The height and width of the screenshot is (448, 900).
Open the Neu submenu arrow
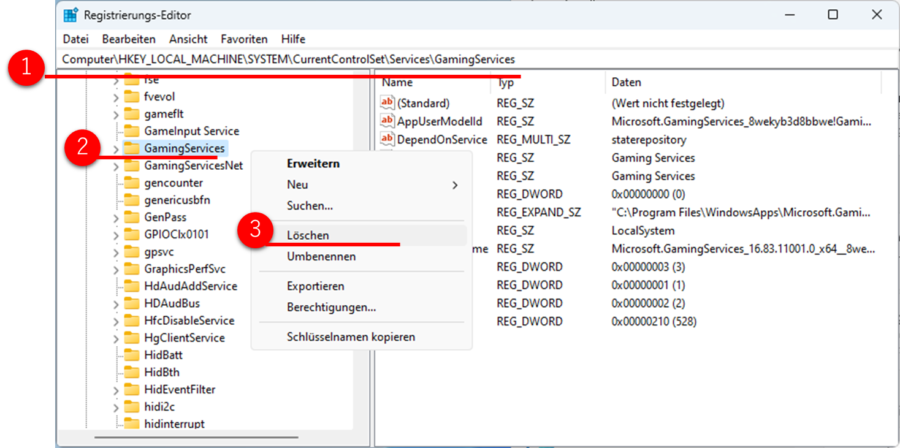click(455, 185)
